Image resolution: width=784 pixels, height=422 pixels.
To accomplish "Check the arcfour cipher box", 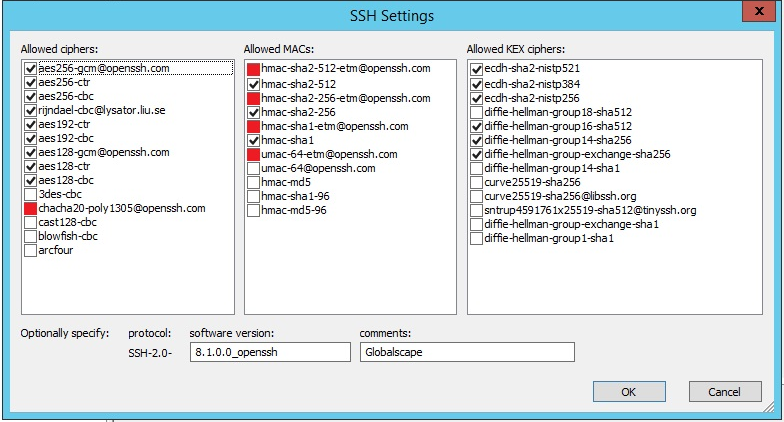I will 31,250.
